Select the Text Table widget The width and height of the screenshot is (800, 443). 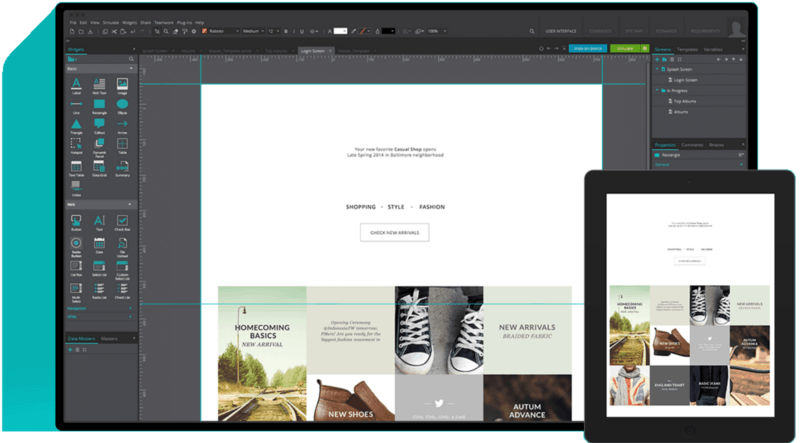click(x=76, y=169)
